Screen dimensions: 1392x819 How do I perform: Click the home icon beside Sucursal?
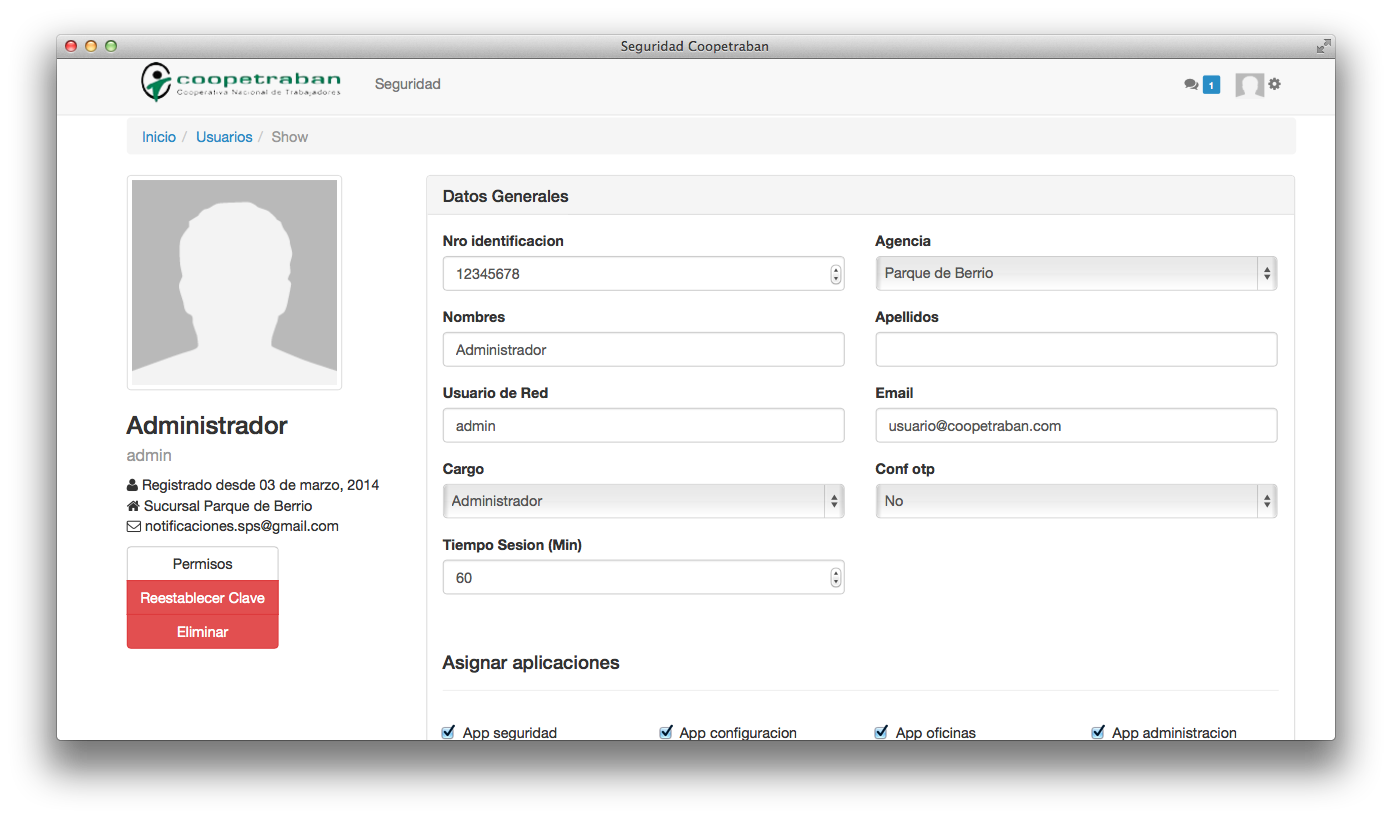[x=133, y=506]
